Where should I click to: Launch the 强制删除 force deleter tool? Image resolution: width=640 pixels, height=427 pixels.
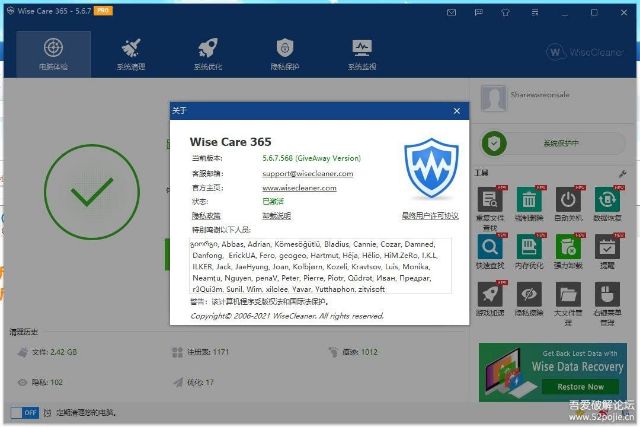click(x=529, y=200)
